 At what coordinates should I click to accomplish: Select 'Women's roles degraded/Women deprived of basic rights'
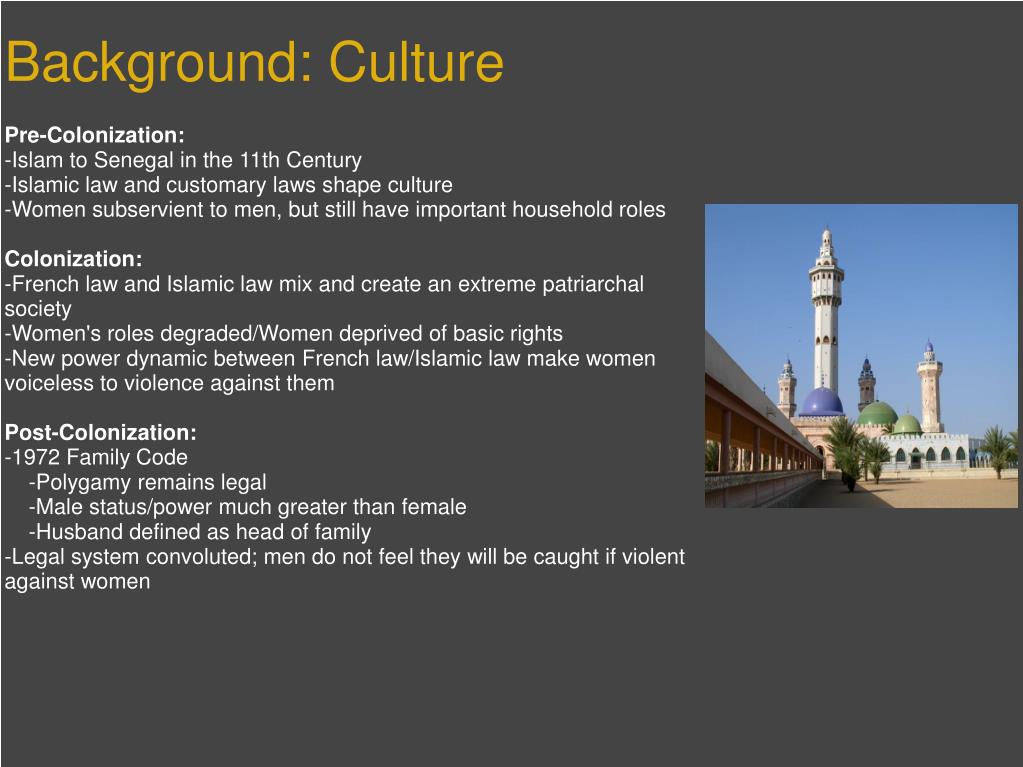(283, 333)
